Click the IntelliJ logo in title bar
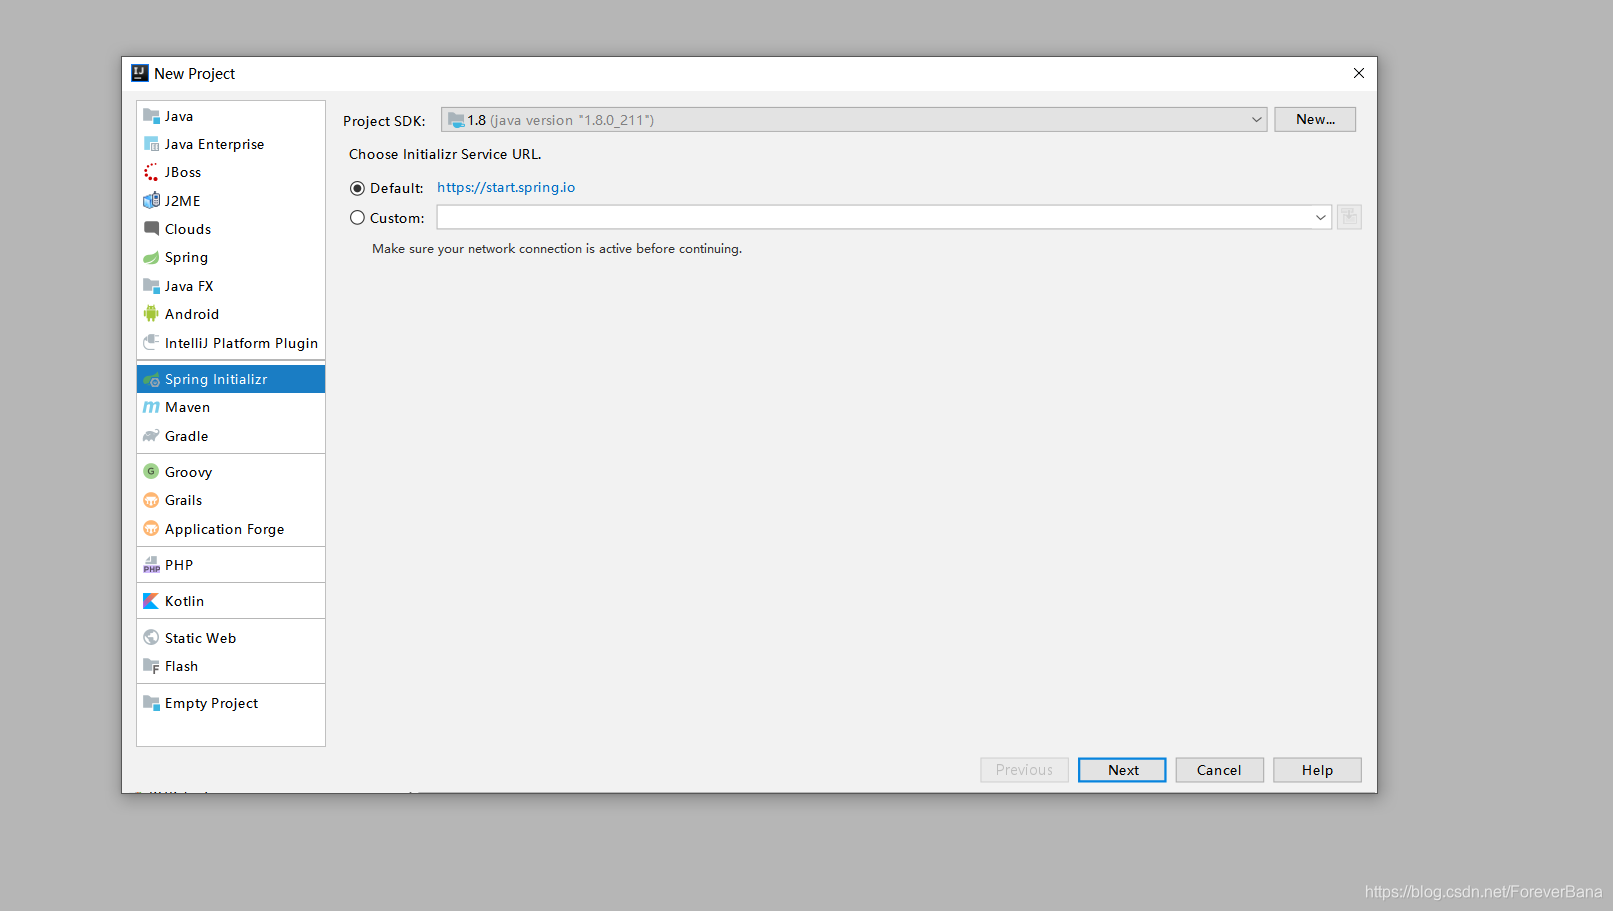The width and height of the screenshot is (1613, 911). coord(140,73)
